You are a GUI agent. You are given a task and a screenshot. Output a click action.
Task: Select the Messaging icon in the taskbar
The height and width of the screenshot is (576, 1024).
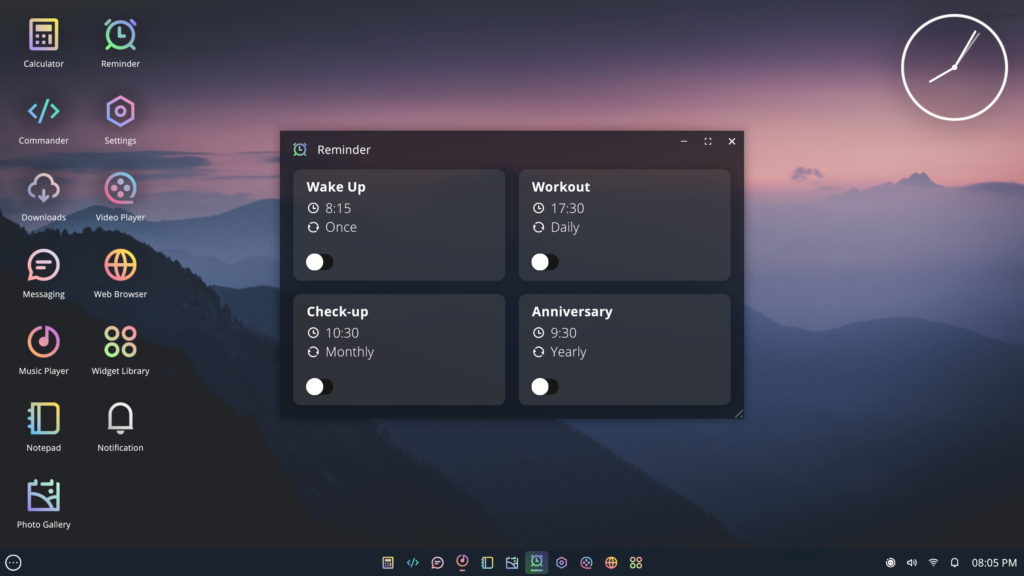pos(437,562)
